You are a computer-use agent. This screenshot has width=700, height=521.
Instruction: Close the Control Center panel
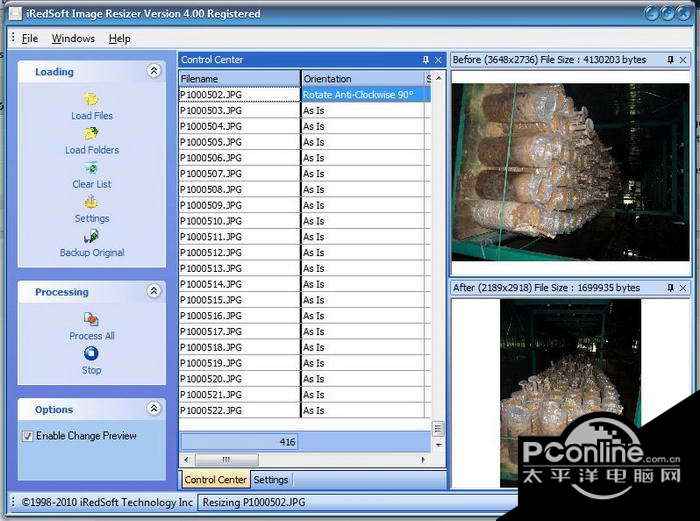click(x=438, y=59)
